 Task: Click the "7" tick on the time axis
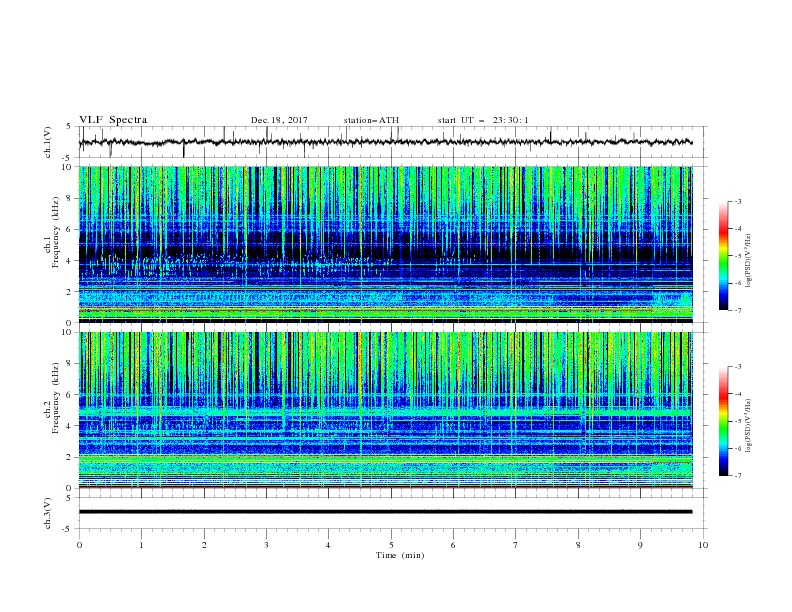[516, 545]
